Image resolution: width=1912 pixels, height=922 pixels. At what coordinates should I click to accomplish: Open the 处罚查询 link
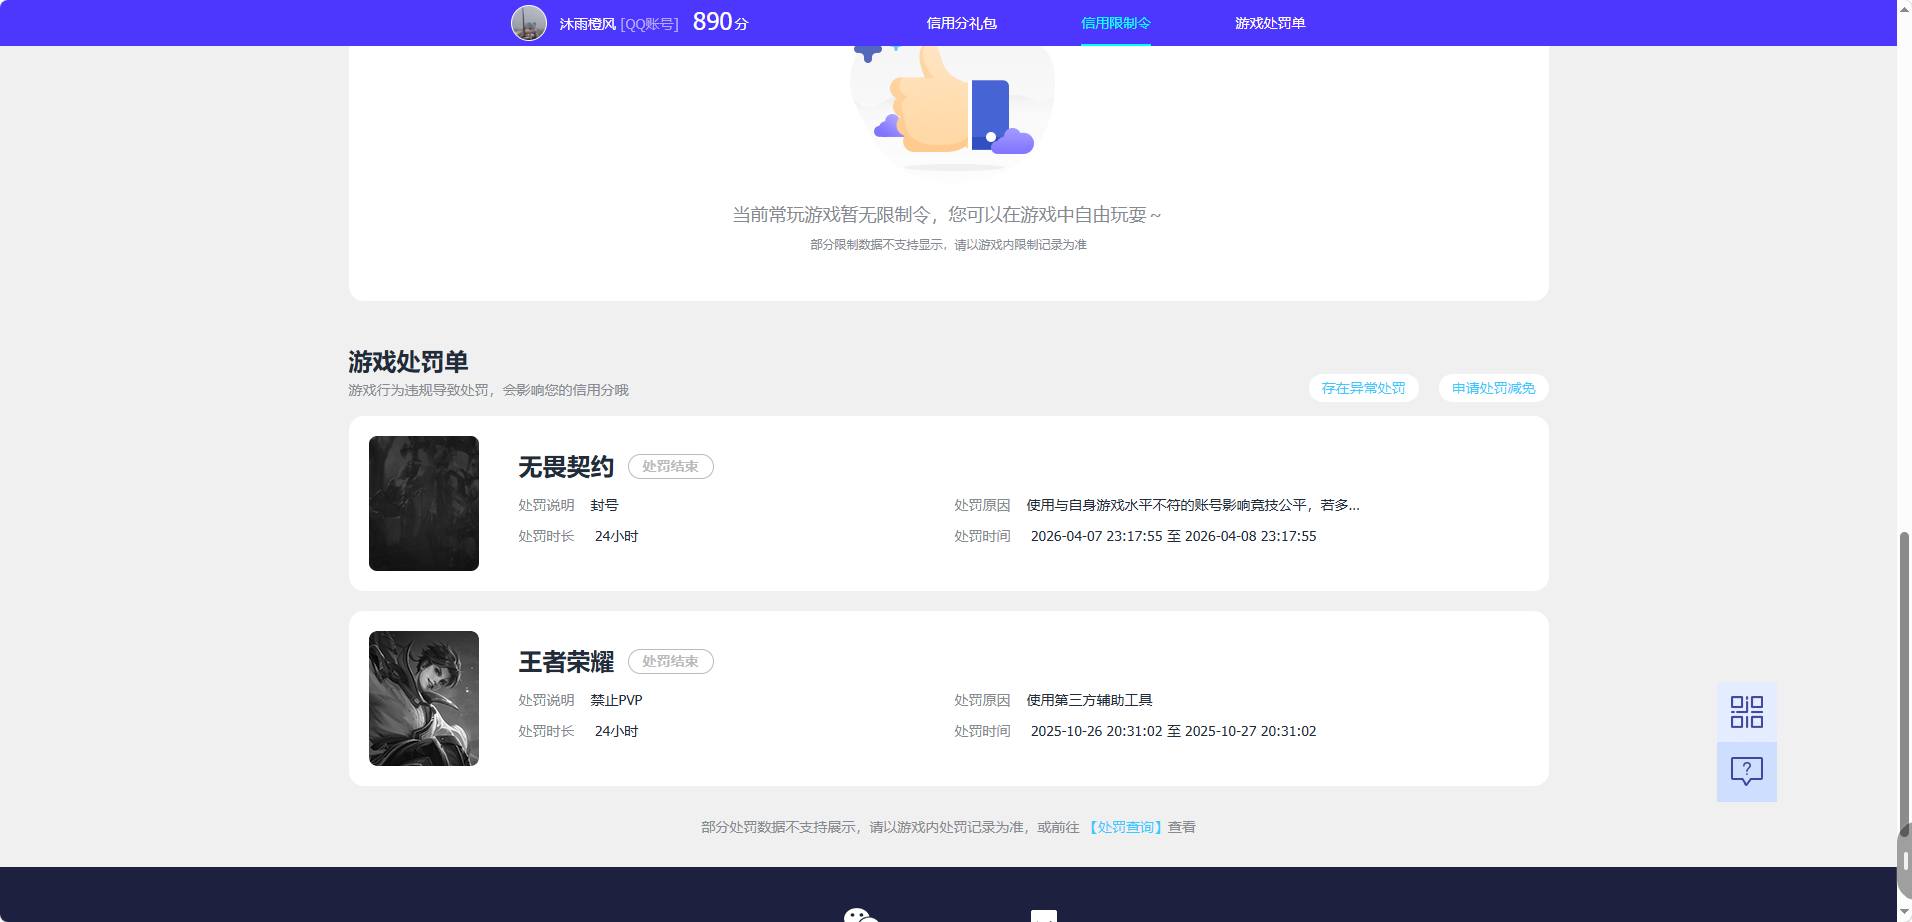tap(1125, 827)
